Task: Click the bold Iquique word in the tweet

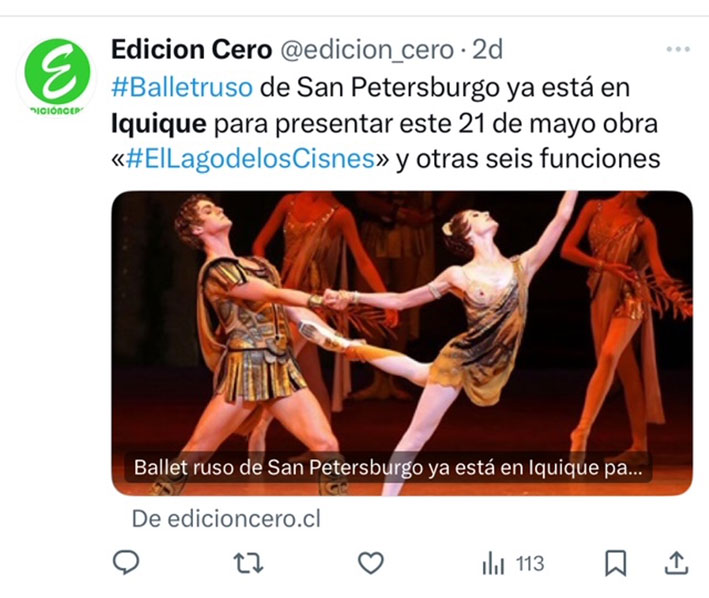Action: click(159, 123)
